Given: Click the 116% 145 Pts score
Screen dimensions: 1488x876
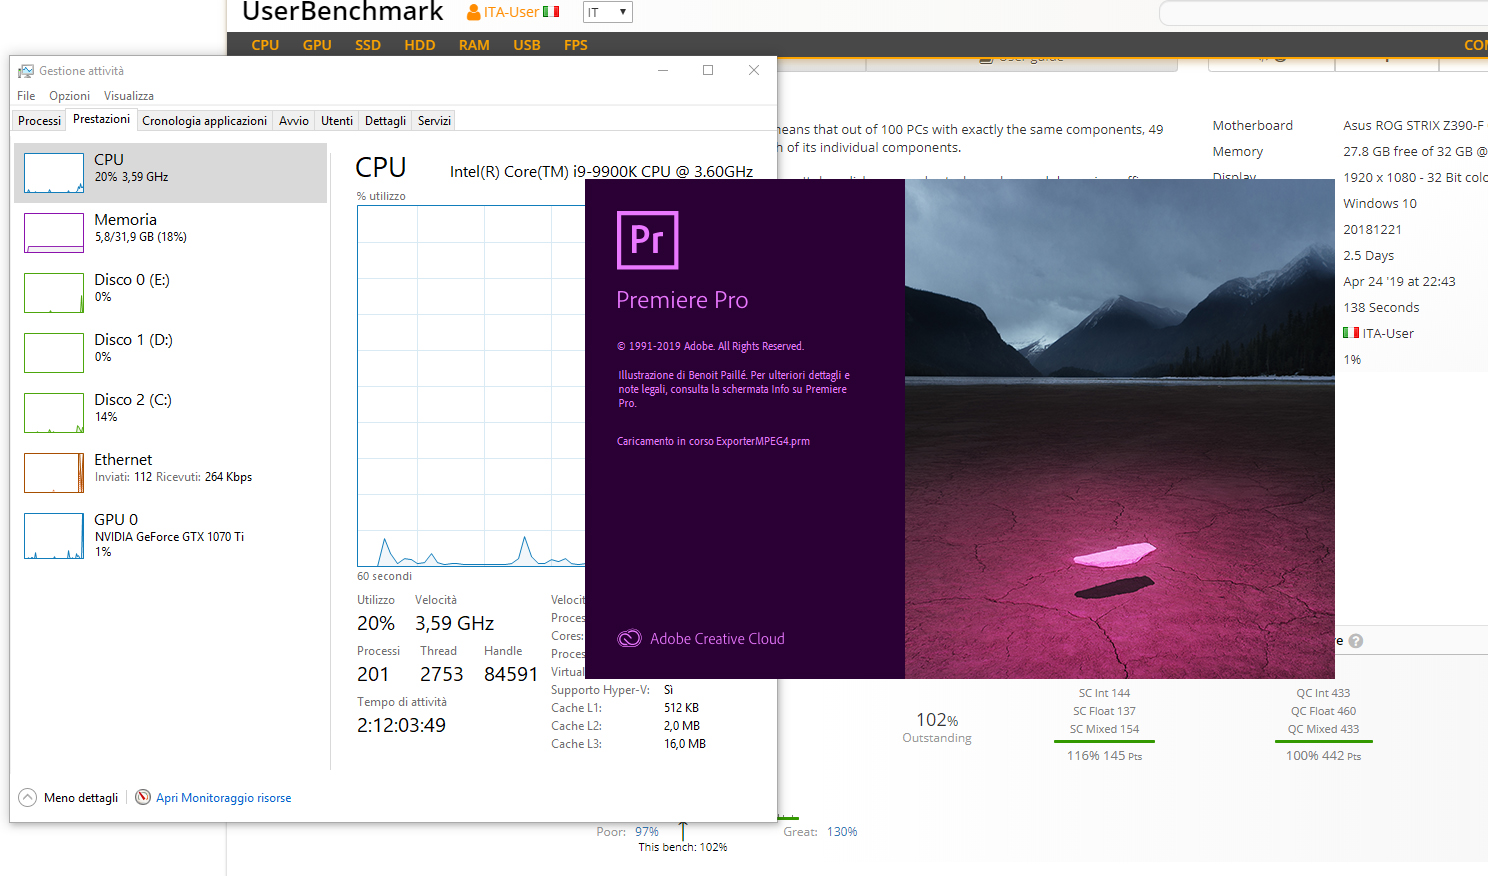Looking at the screenshot, I should coord(1104,756).
